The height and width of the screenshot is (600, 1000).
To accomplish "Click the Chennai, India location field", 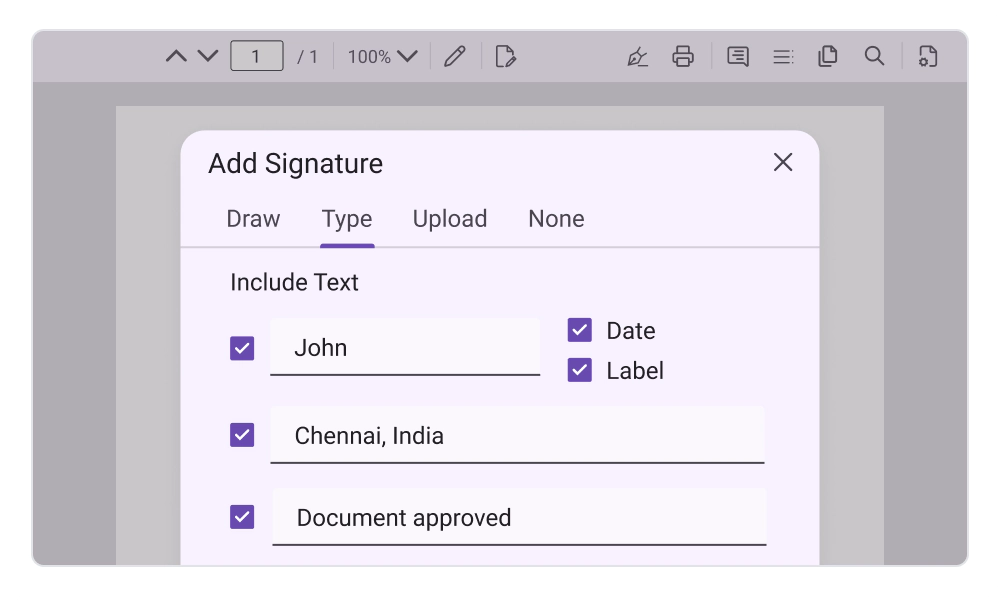I will click(517, 435).
